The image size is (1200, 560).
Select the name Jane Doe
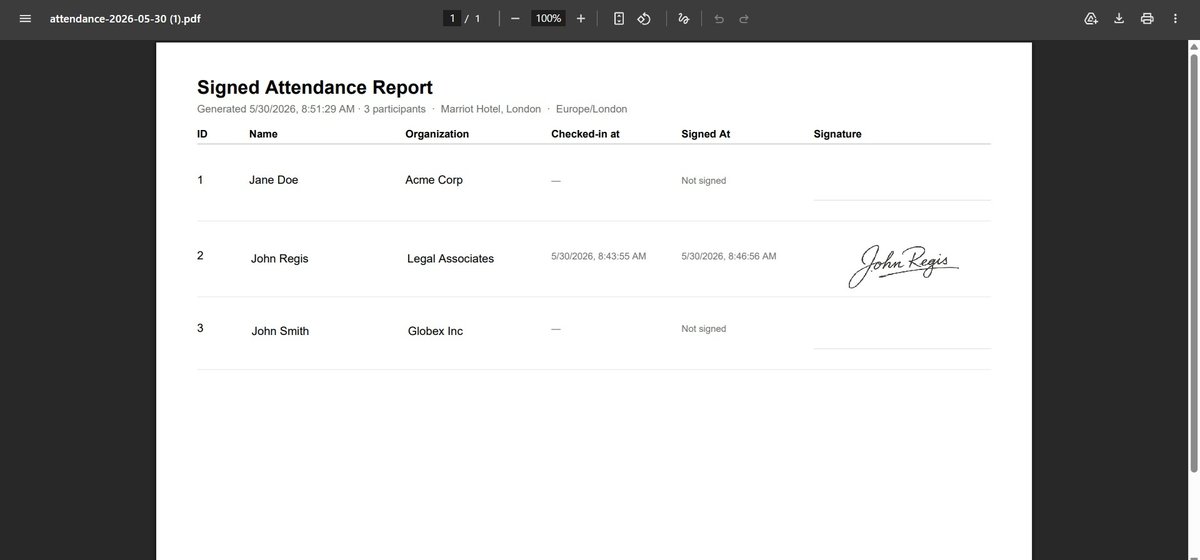274,180
